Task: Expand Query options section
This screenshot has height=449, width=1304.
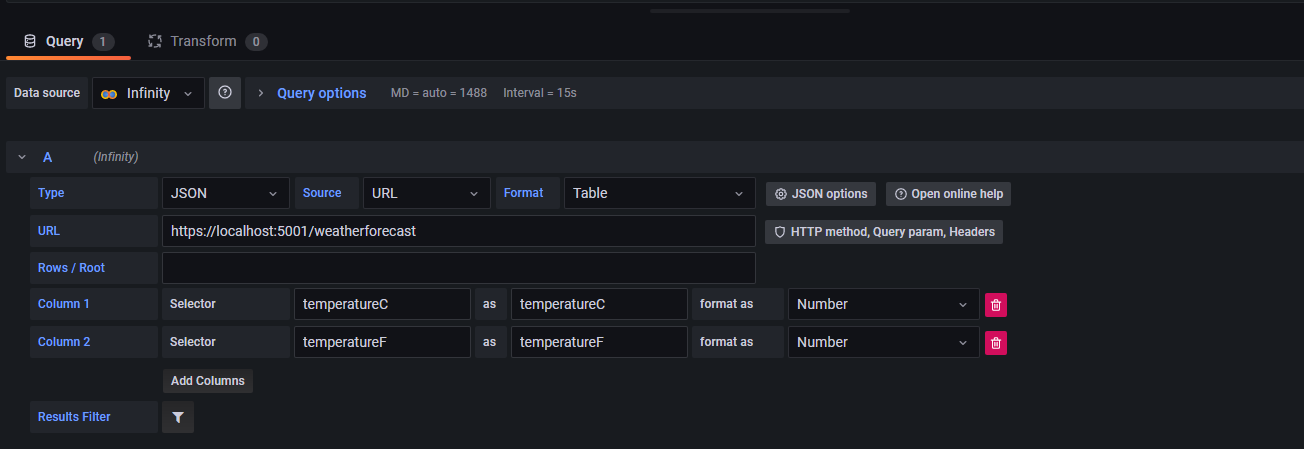Action: click(x=312, y=93)
